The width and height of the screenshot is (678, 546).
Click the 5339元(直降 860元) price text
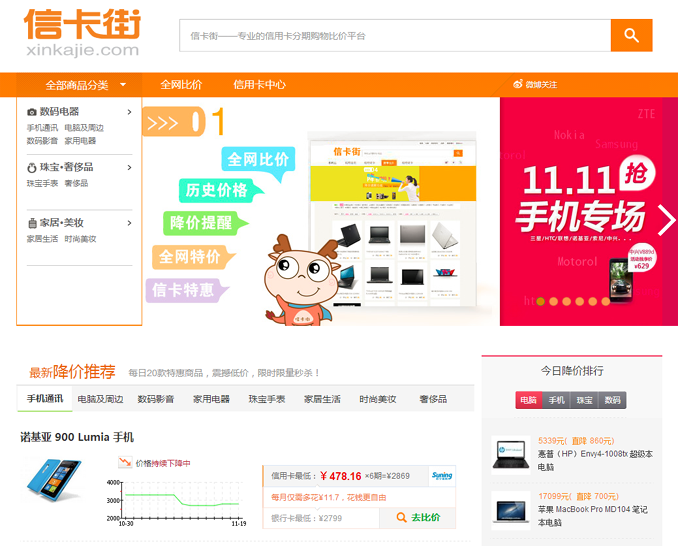coord(576,441)
